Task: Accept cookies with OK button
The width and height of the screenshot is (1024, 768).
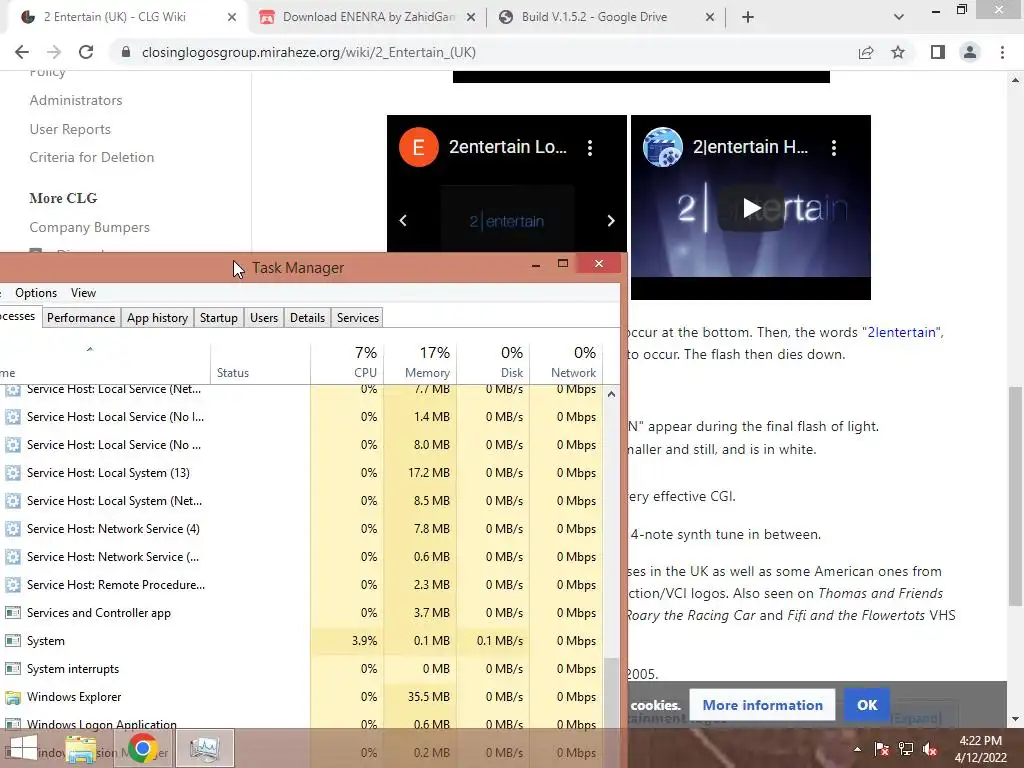Action: [867, 705]
